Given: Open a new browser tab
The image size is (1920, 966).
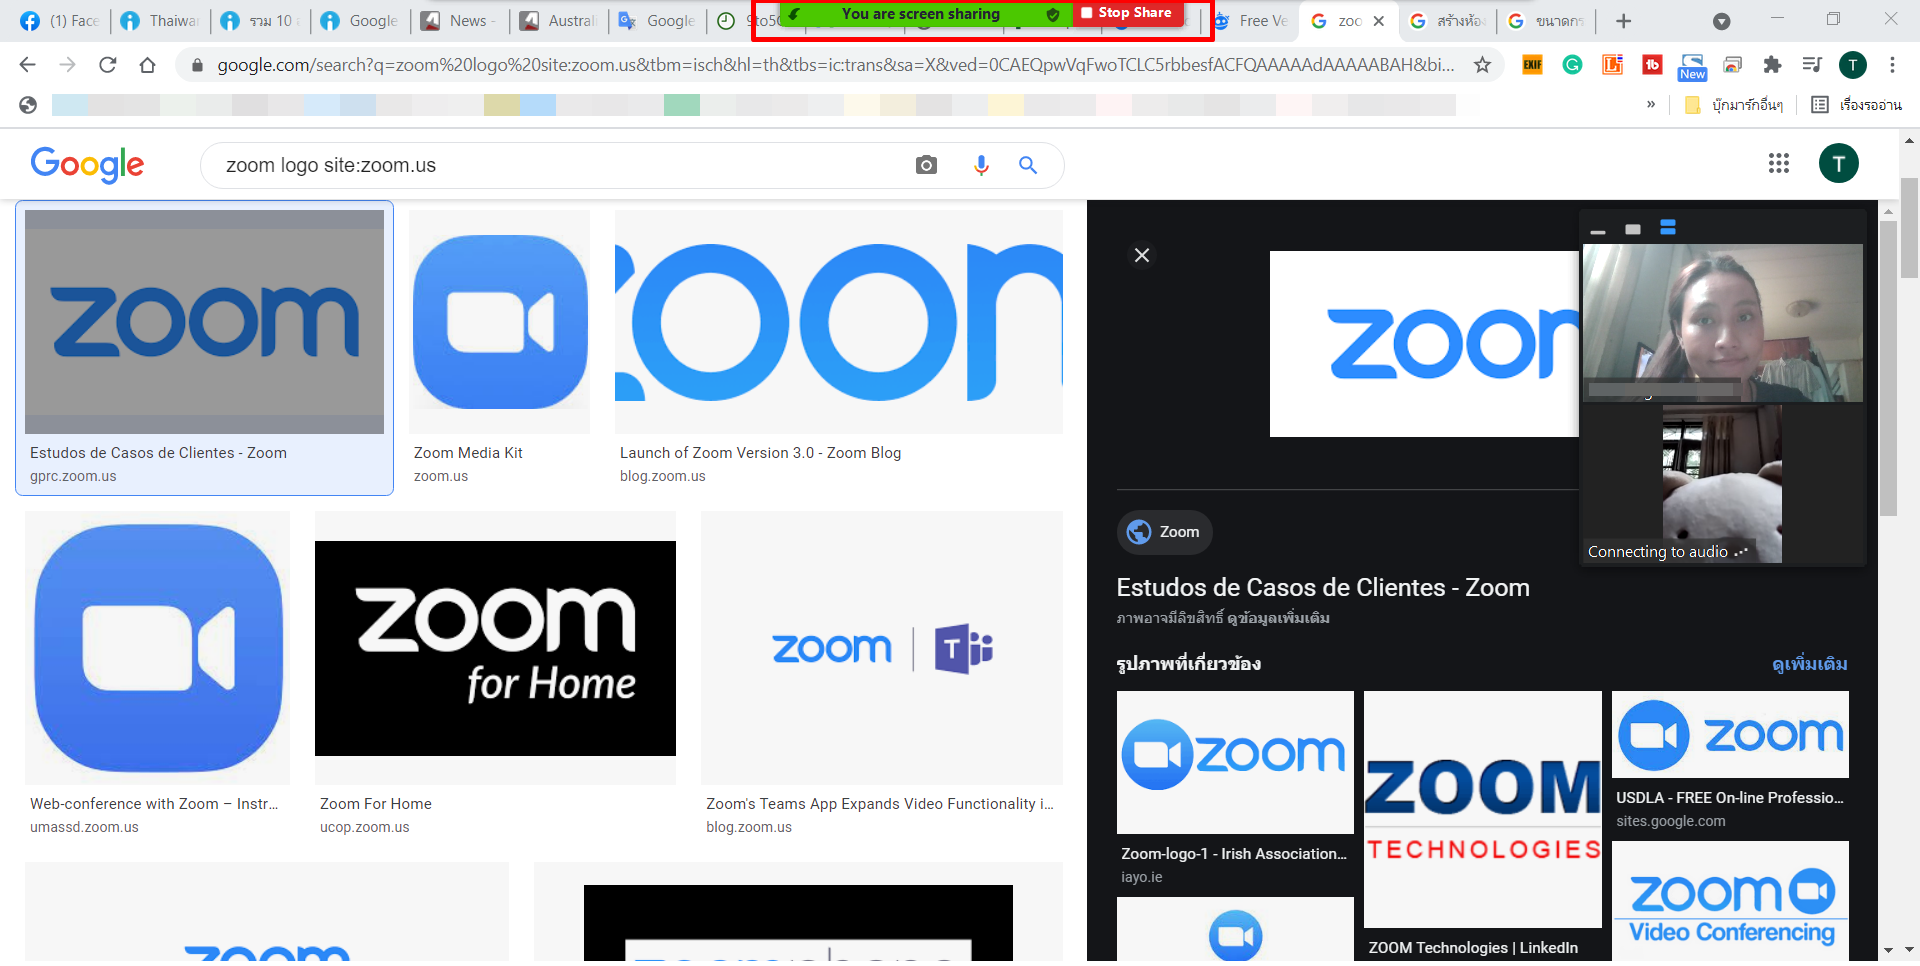Looking at the screenshot, I should (x=1624, y=21).
